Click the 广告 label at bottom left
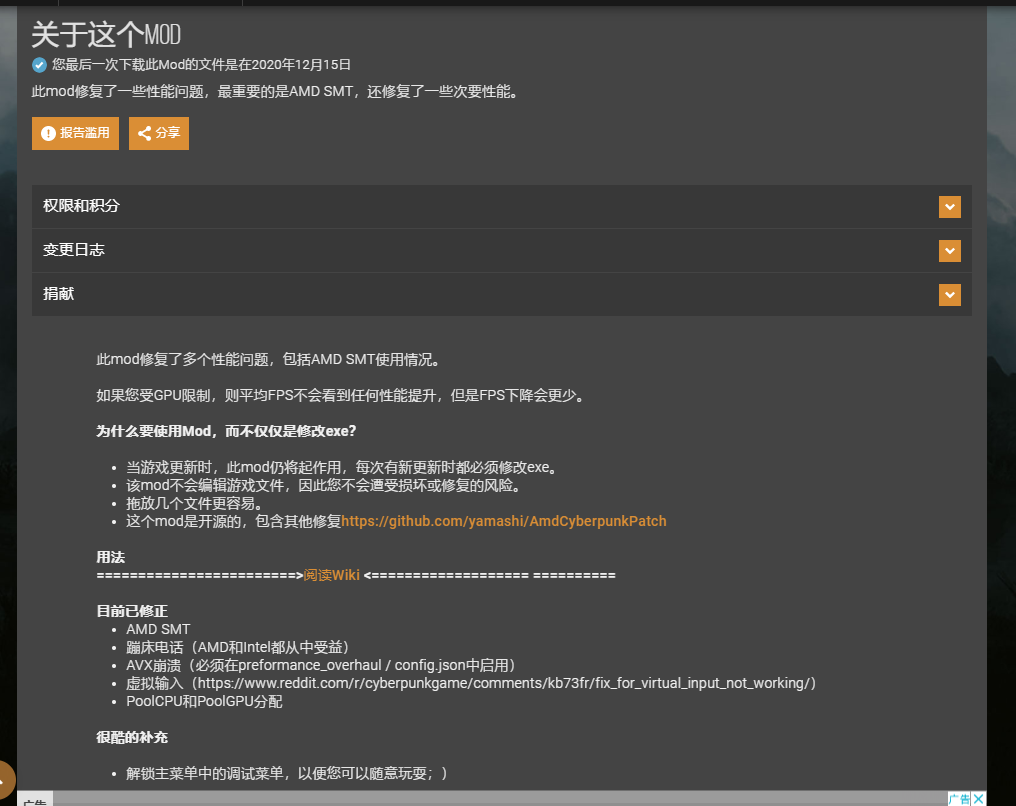Image resolution: width=1016 pixels, height=806 pixels. 34,801
